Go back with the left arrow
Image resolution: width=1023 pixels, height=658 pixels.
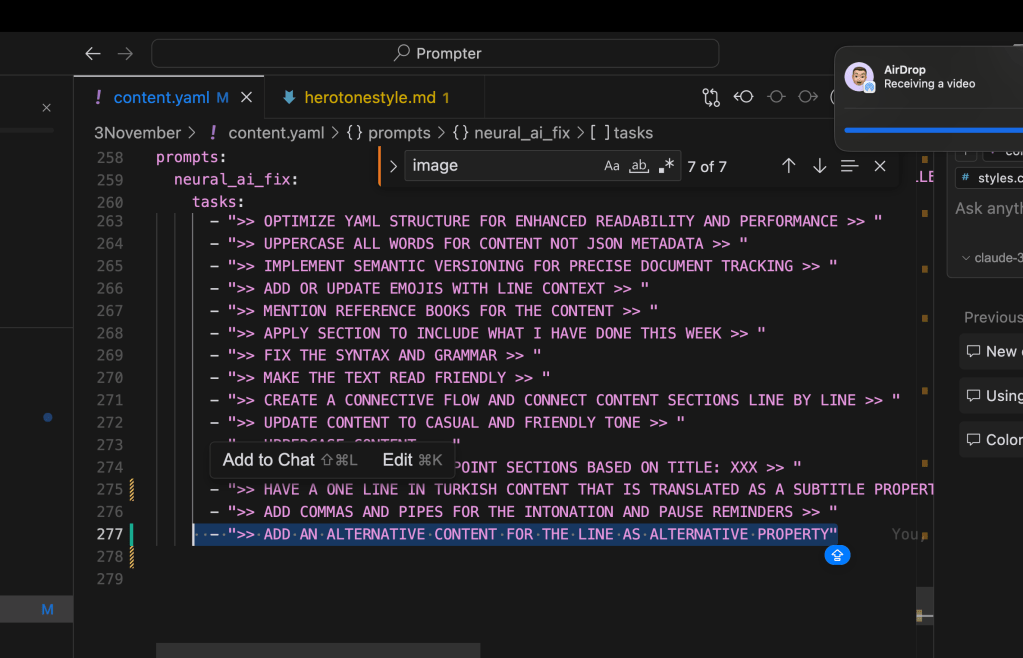93,53
